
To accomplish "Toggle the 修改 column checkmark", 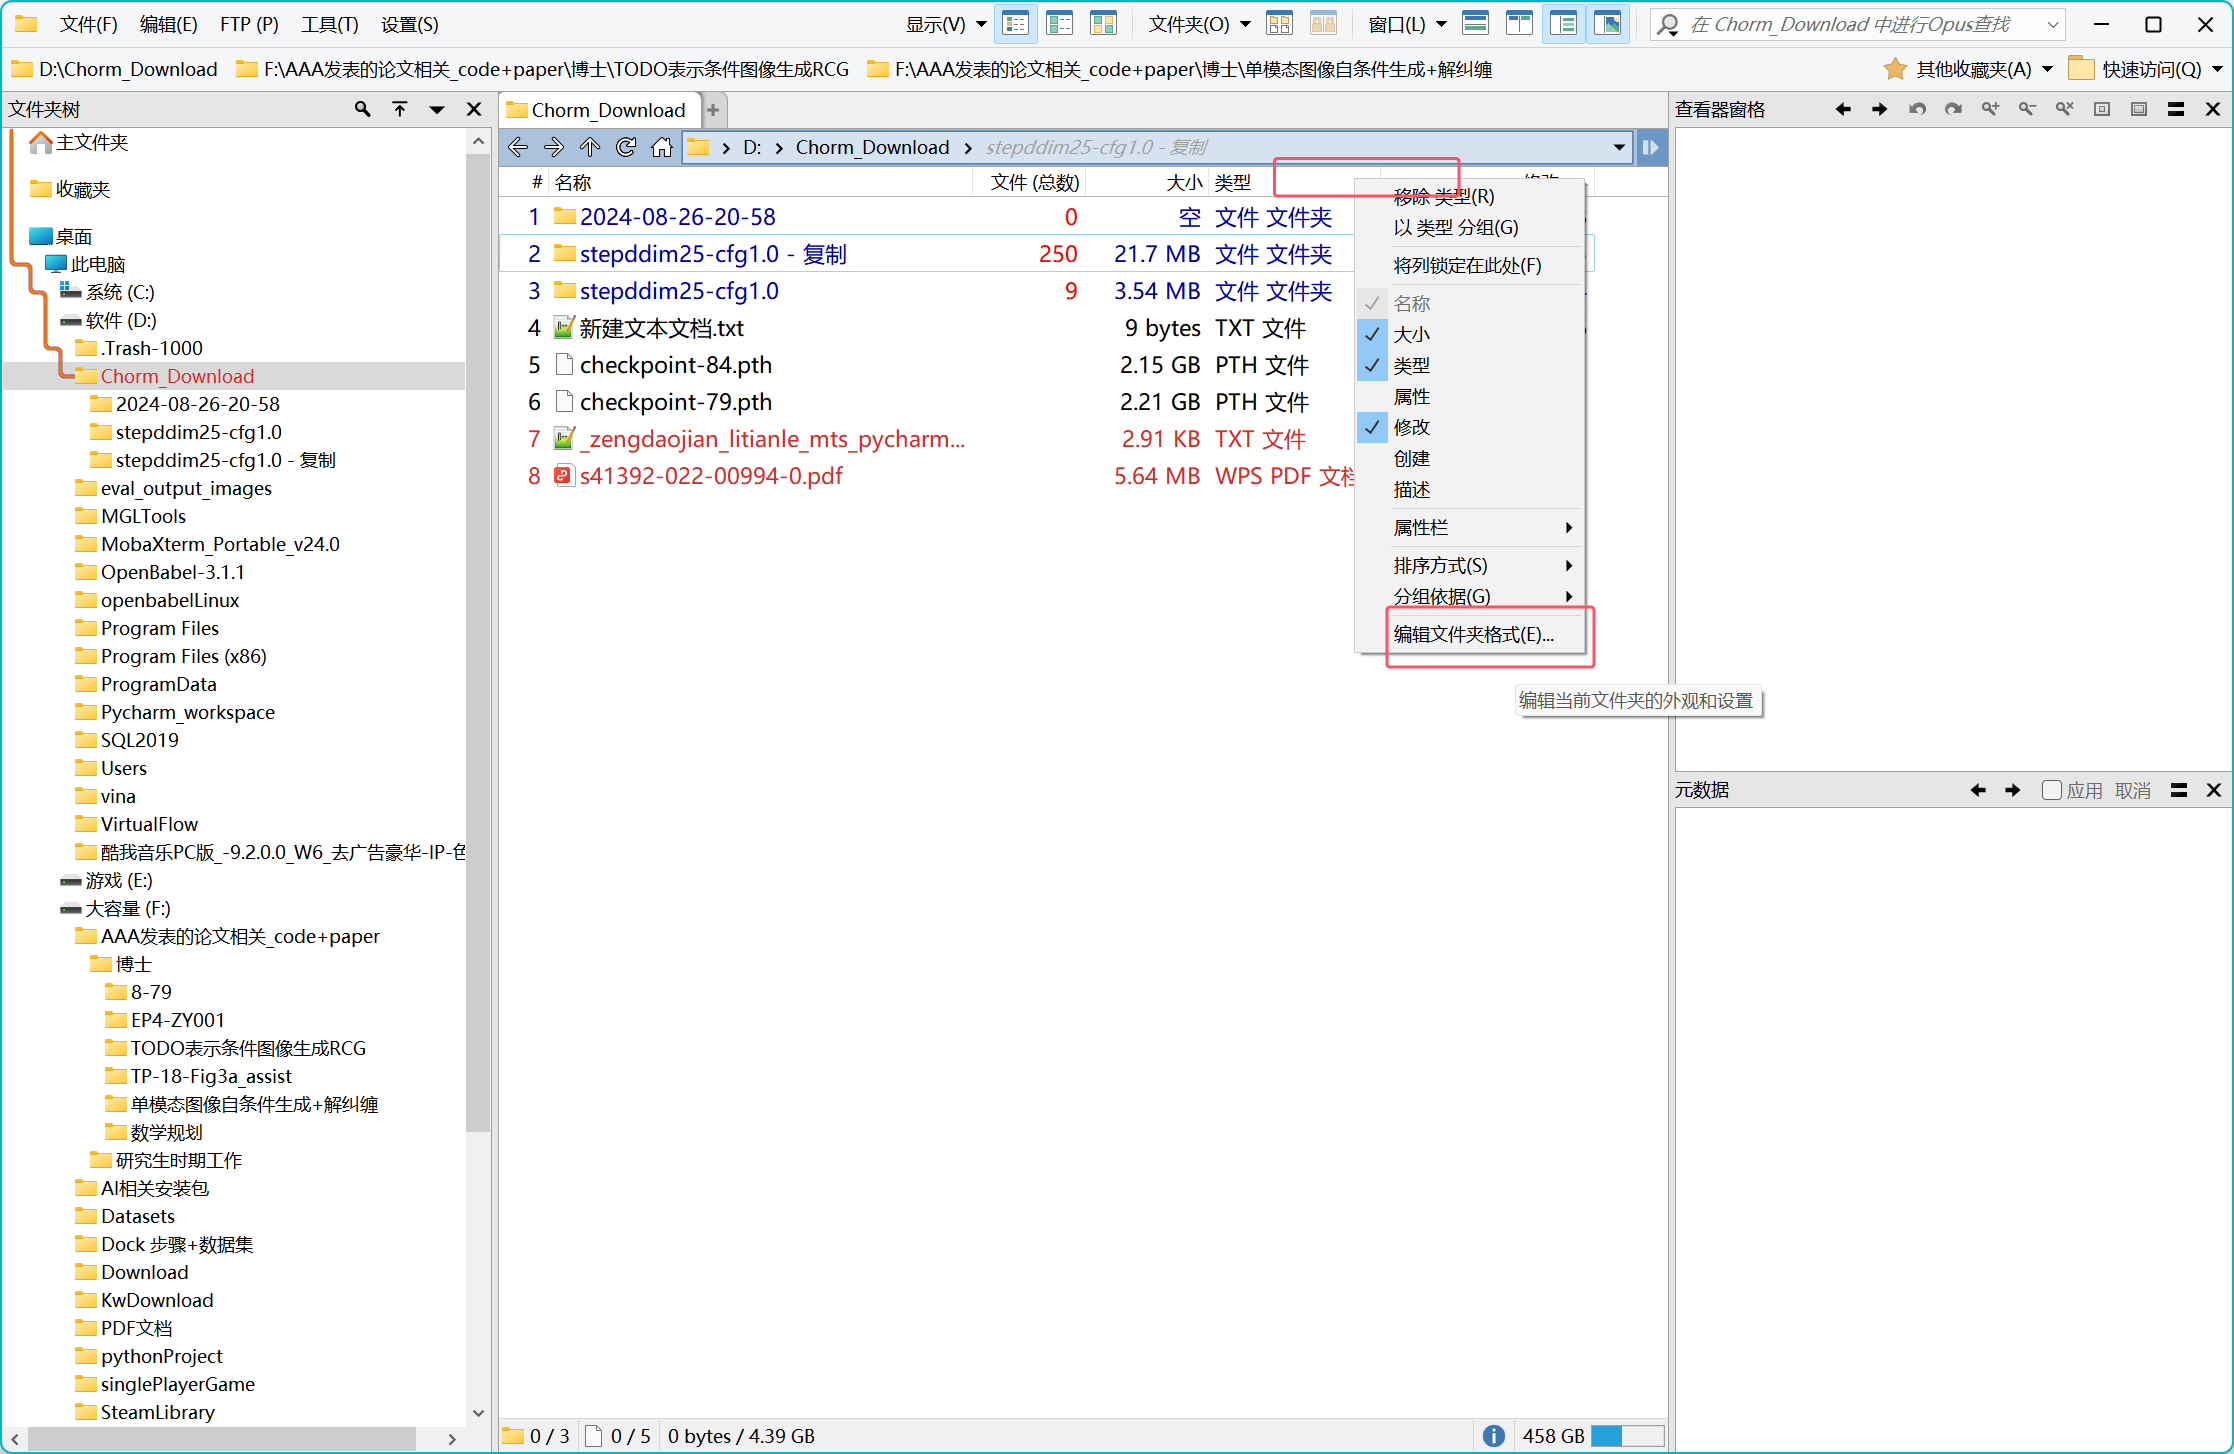I will [x=1410, y=427].
